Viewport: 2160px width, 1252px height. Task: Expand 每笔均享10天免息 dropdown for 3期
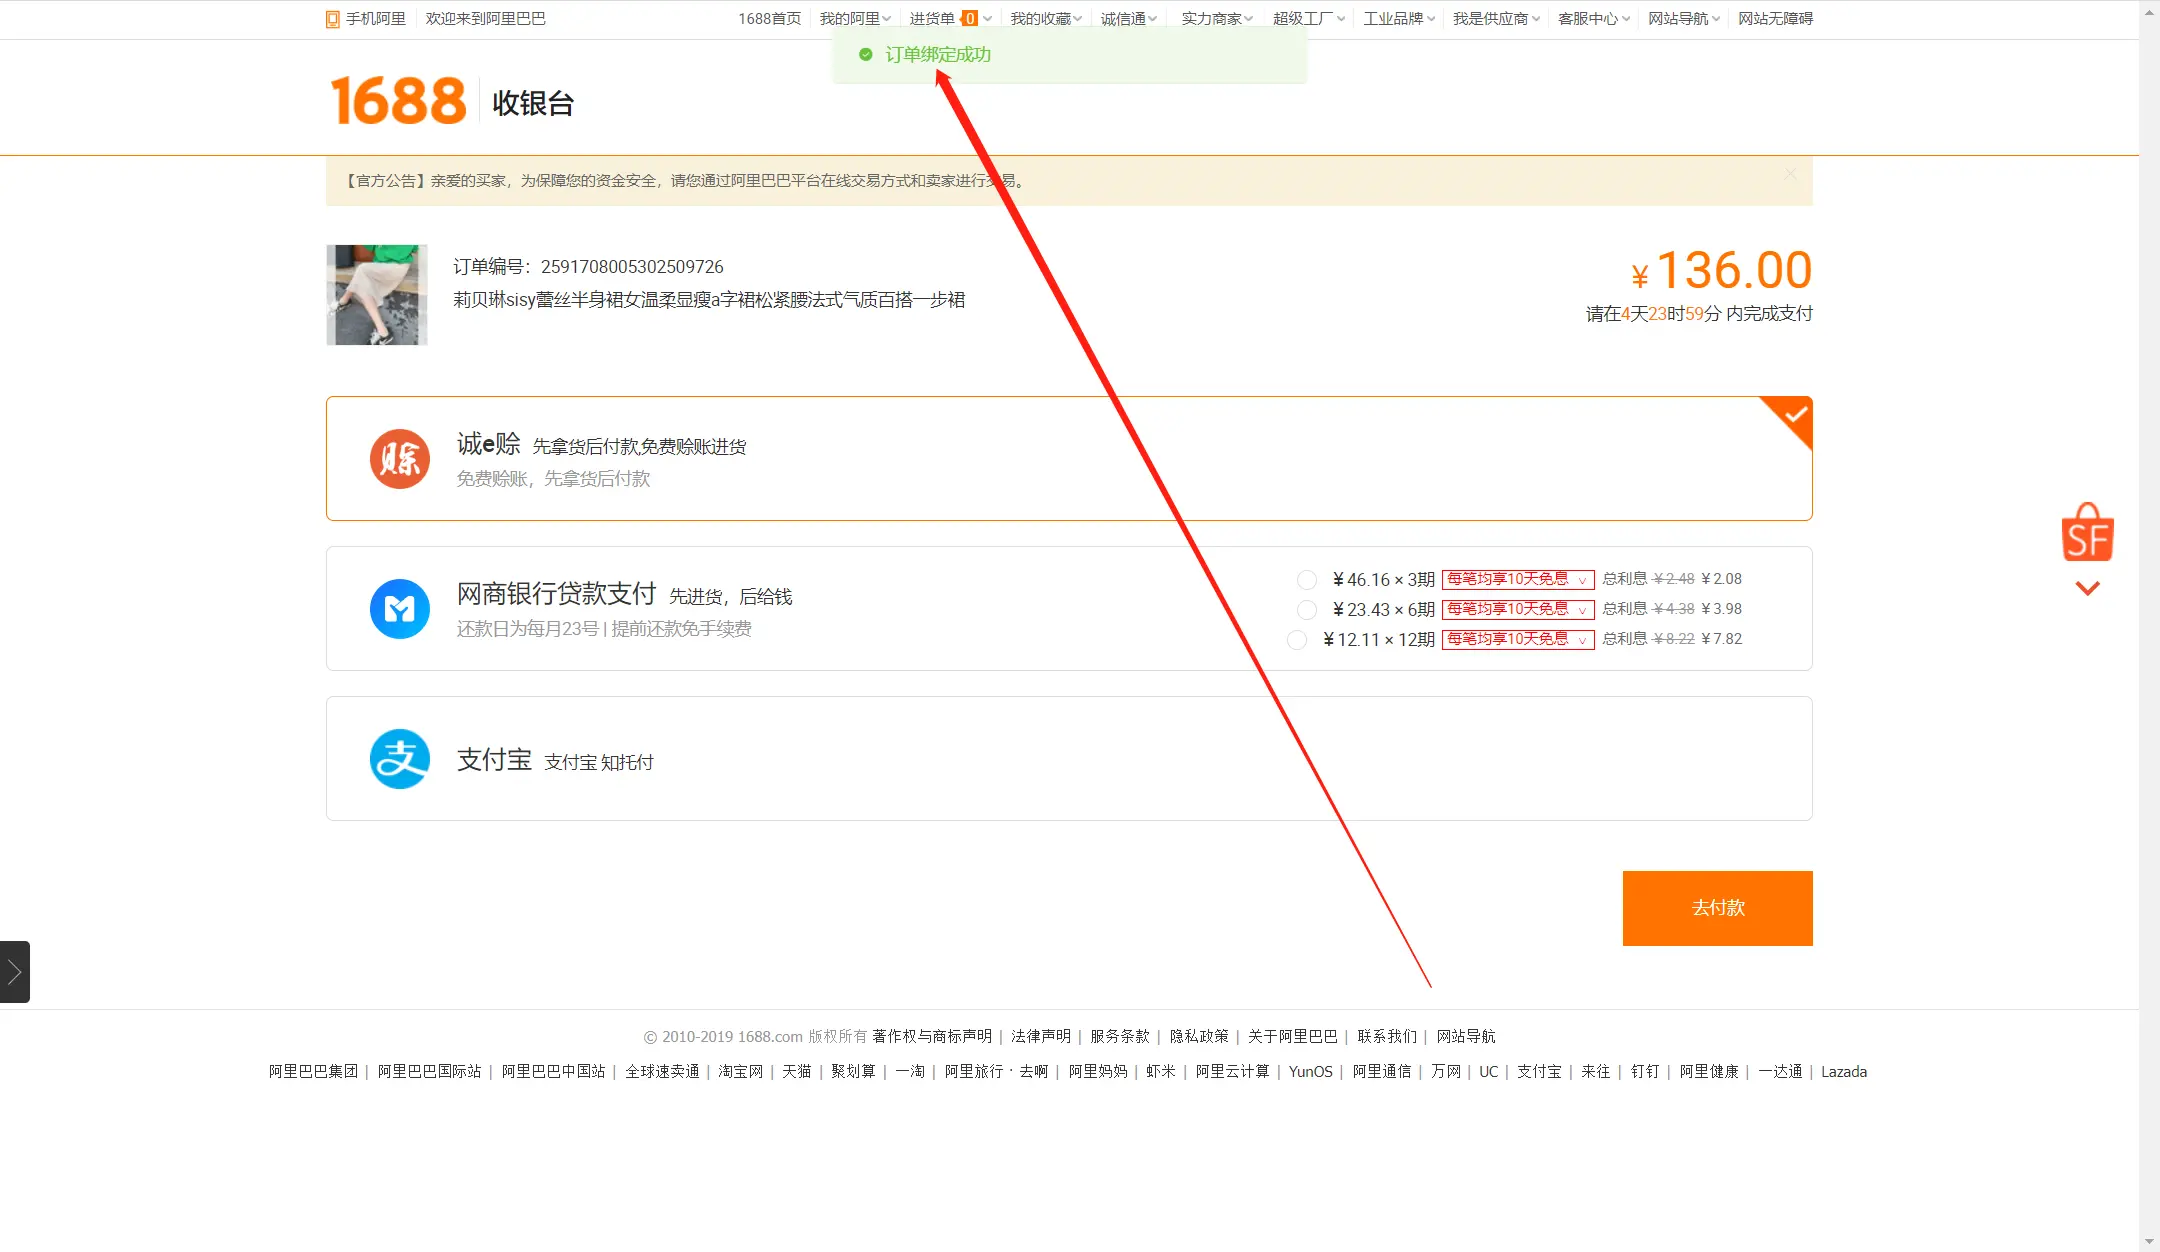coord(1518,580)
